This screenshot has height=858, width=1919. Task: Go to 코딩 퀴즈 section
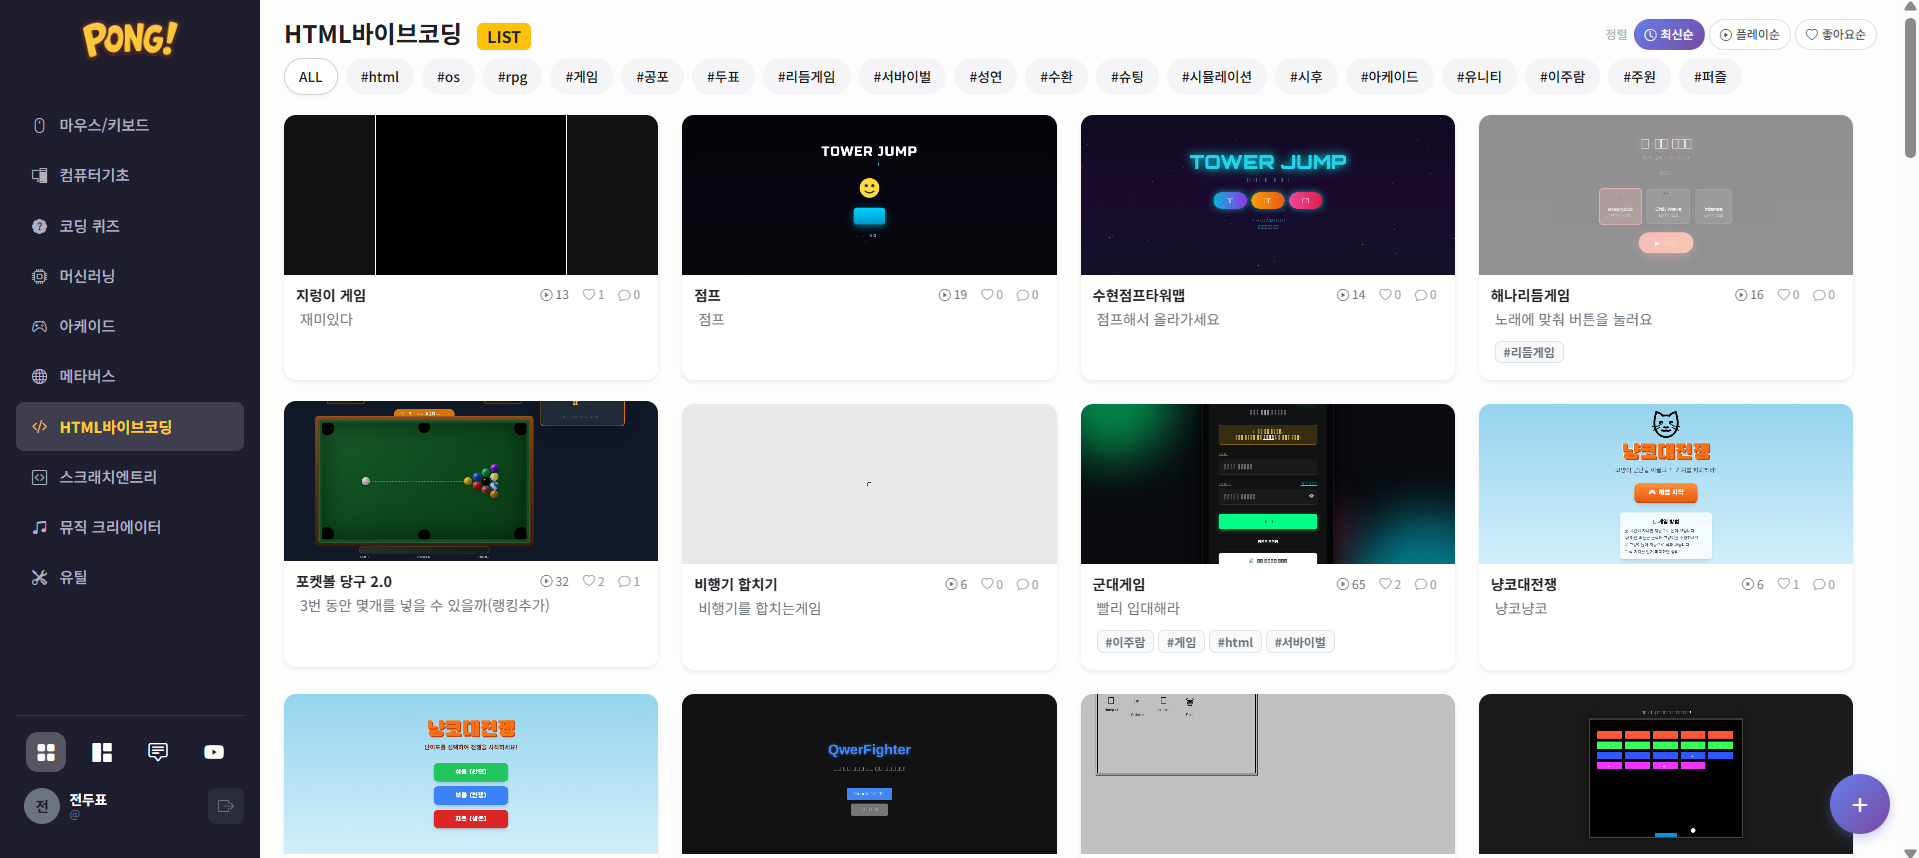click(x=130, y=226)
